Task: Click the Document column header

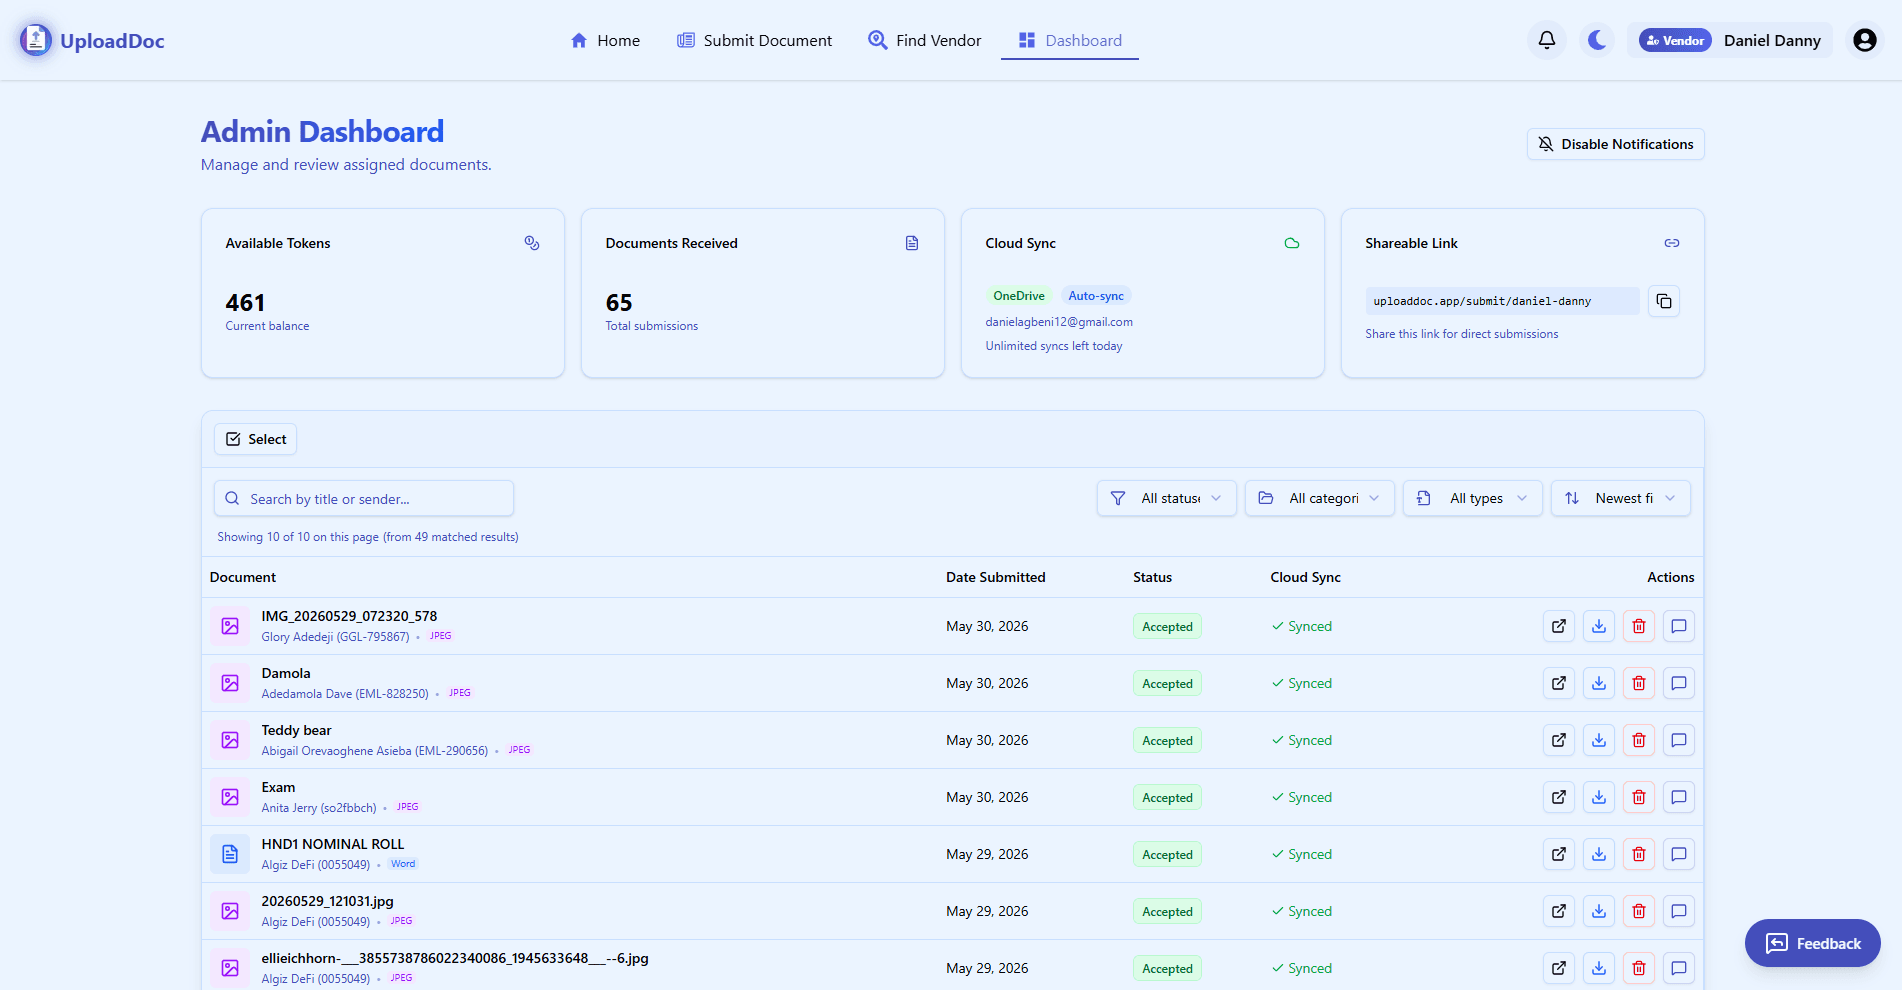Action: click(243, 577)
